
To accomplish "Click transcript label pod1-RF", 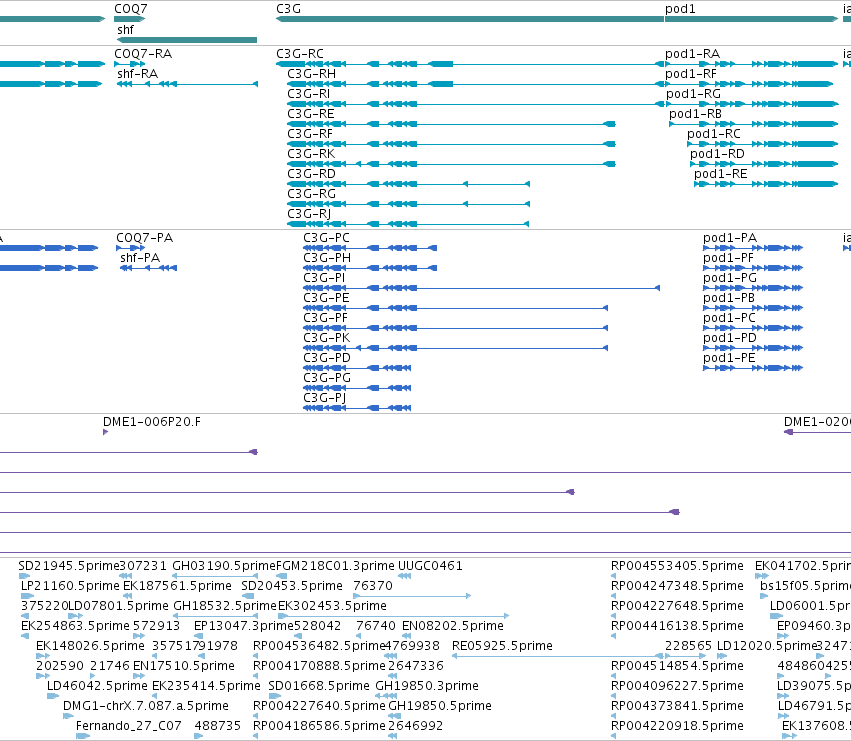I will [691, 74].
